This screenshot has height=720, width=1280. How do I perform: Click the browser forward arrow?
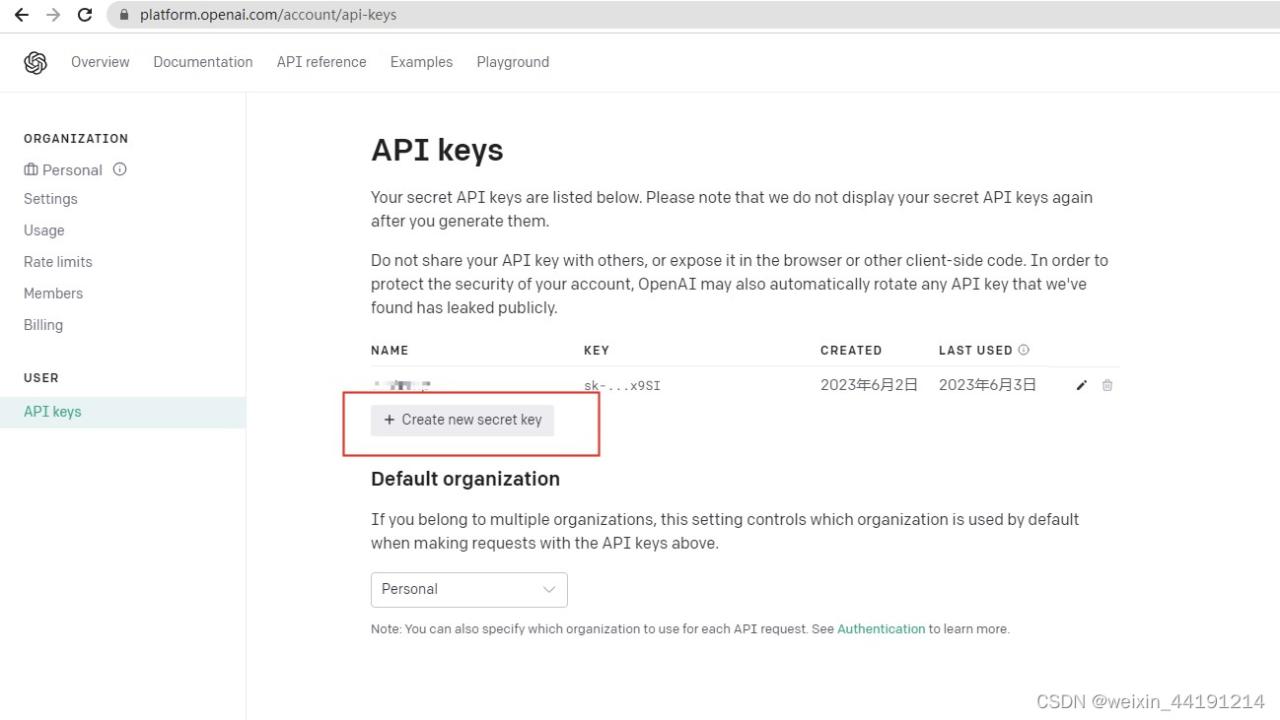point(53,15)
